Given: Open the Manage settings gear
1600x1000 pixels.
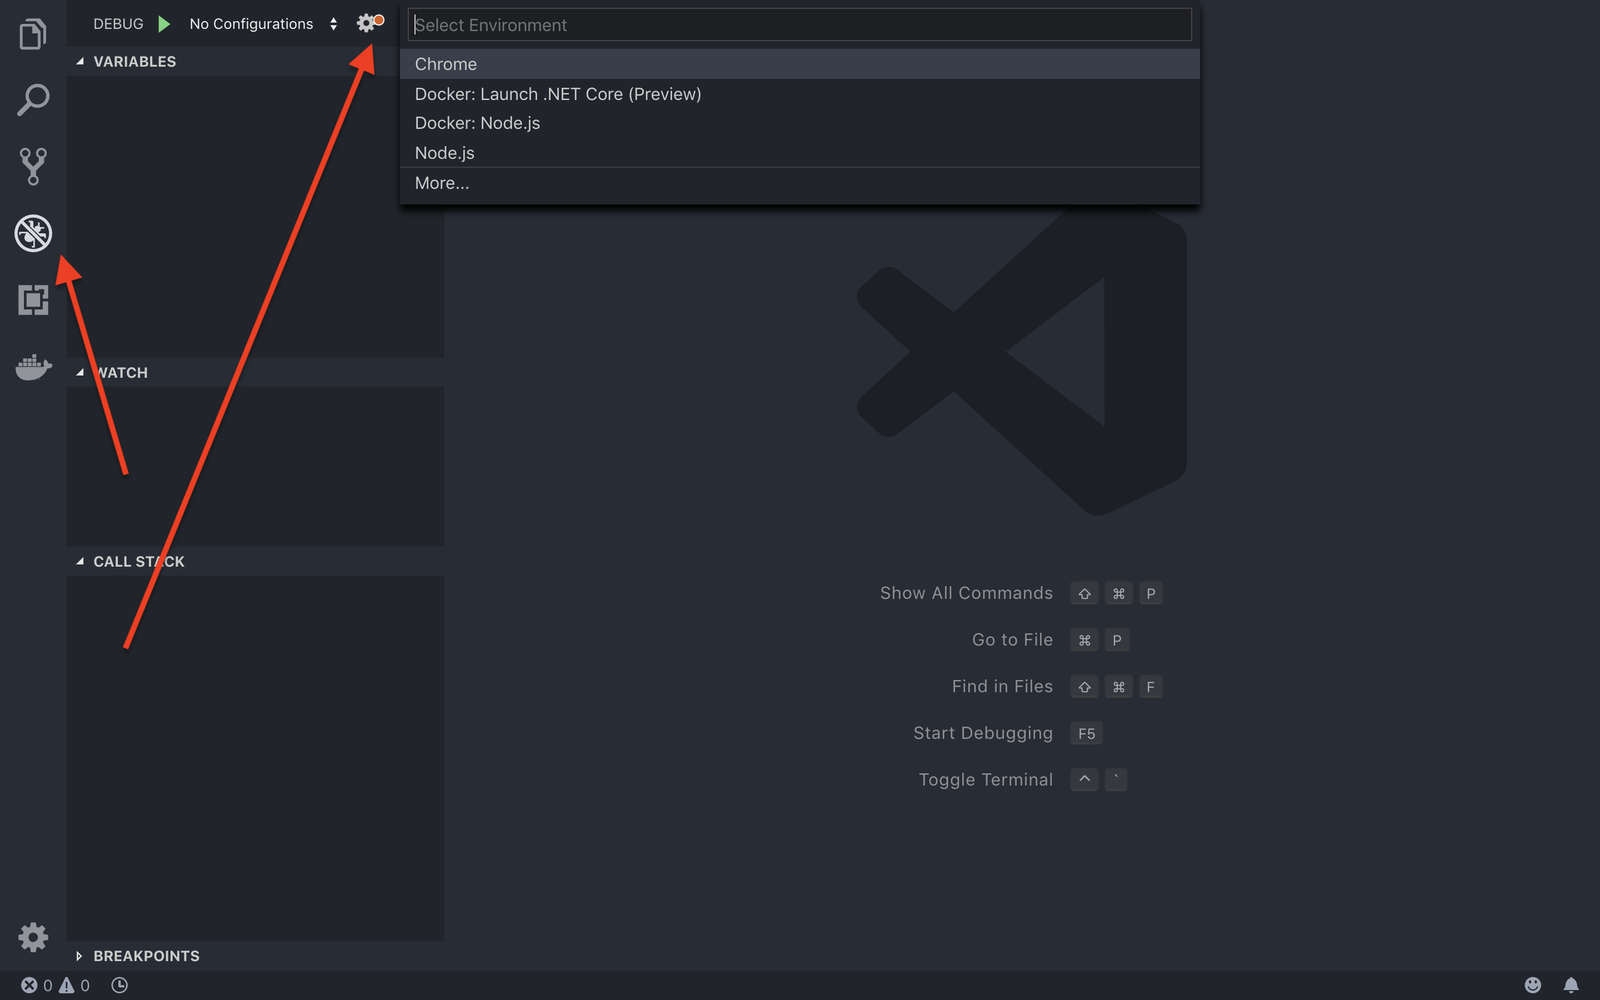Looking at the screenshot, I should [x=33, y=937].
